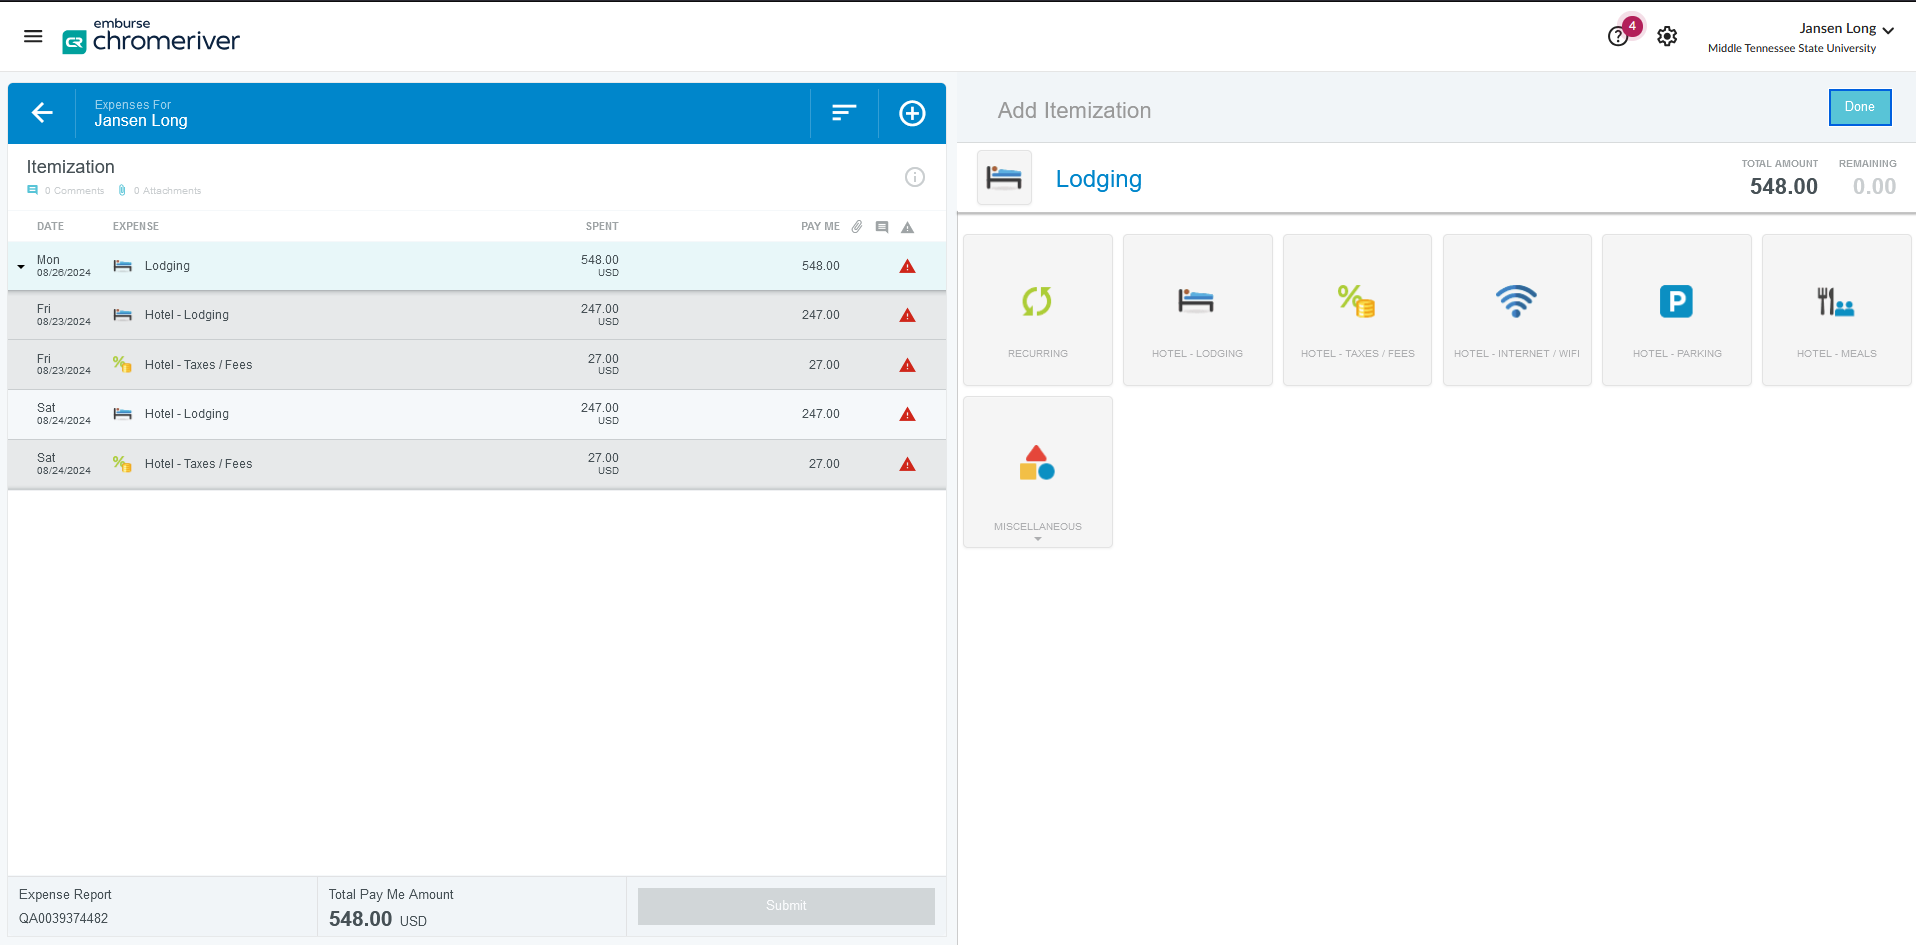This screenshot has width=1916, height=945.
Task: Open the settings gear icon
Action: pyautogui.click(x=1667, y=37)
